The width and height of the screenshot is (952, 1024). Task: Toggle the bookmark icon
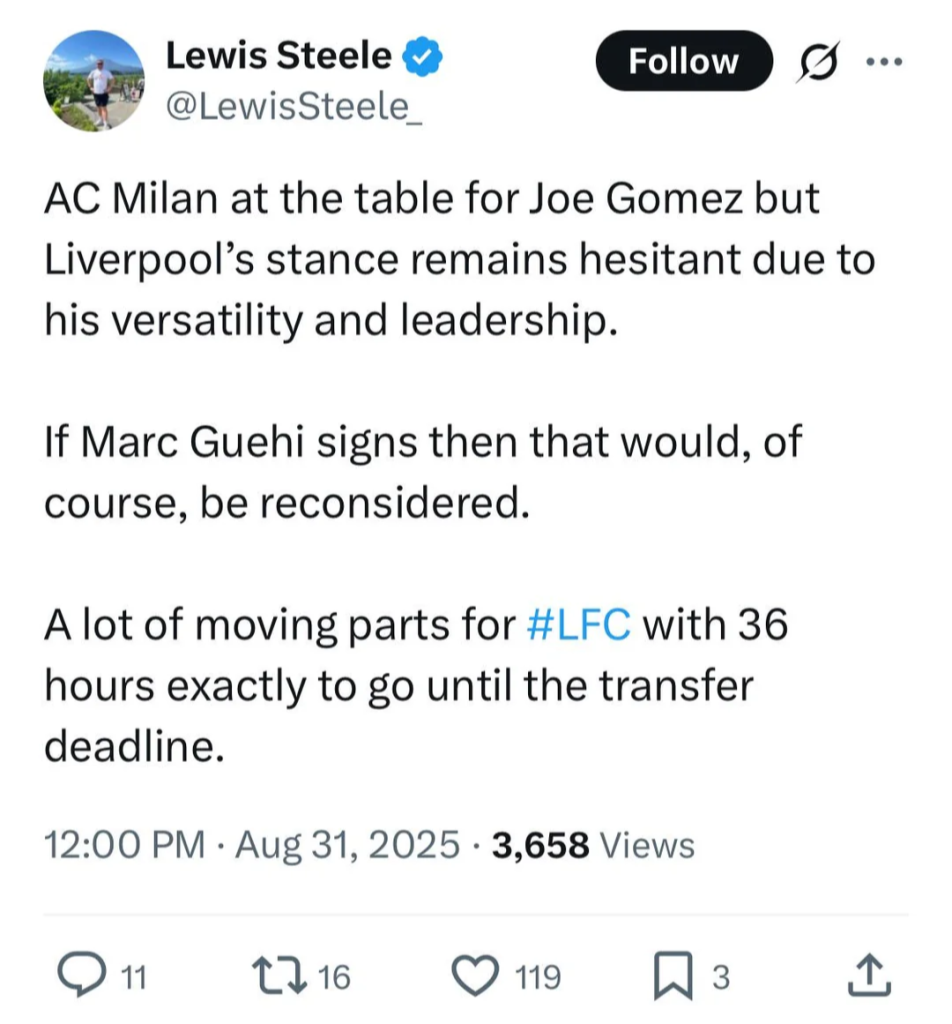[674, 976]
